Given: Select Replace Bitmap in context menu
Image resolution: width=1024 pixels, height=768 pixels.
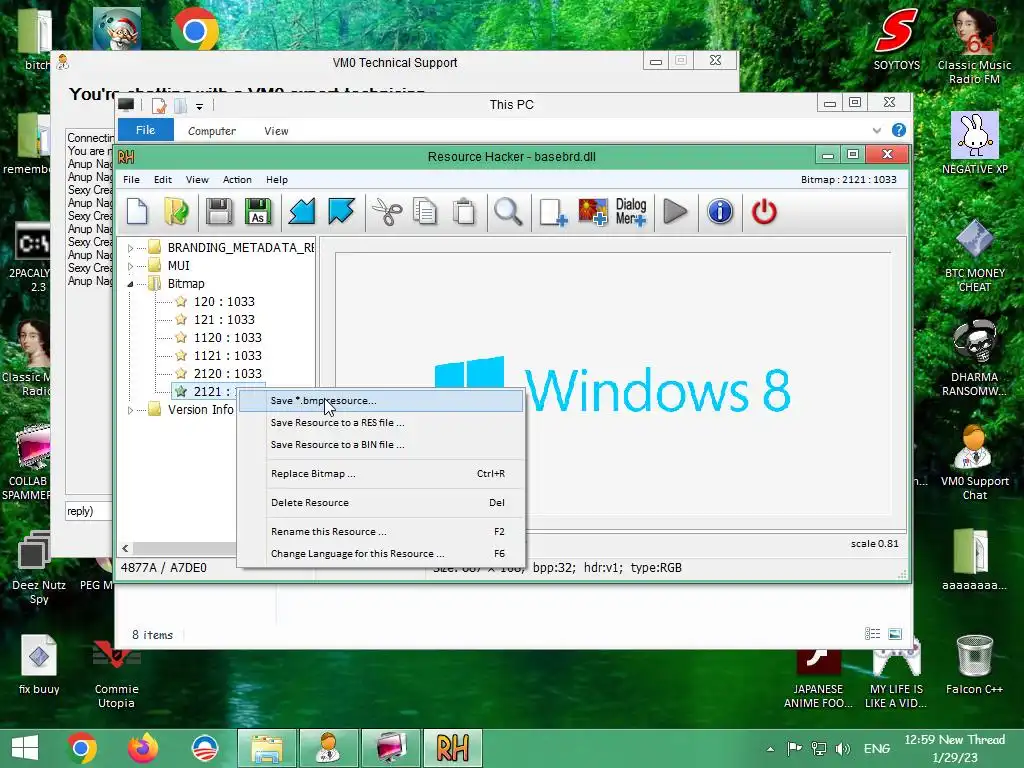Looking at the screenshot, I should (381, 473).
